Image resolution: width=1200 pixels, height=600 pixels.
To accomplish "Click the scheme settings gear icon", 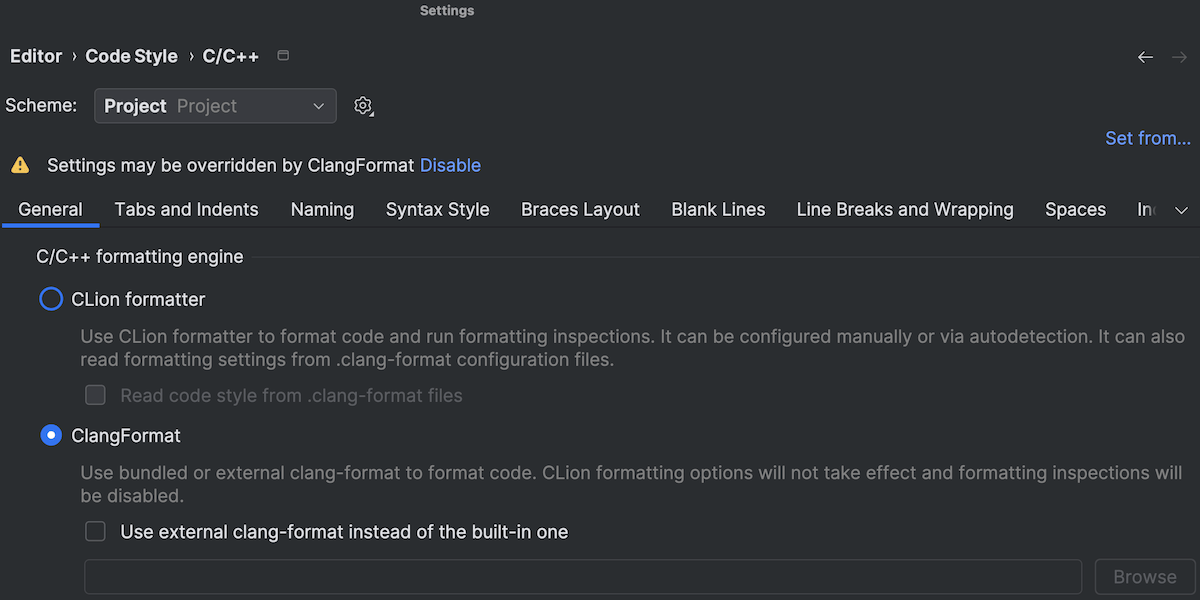I will click(x=364, y=106).
